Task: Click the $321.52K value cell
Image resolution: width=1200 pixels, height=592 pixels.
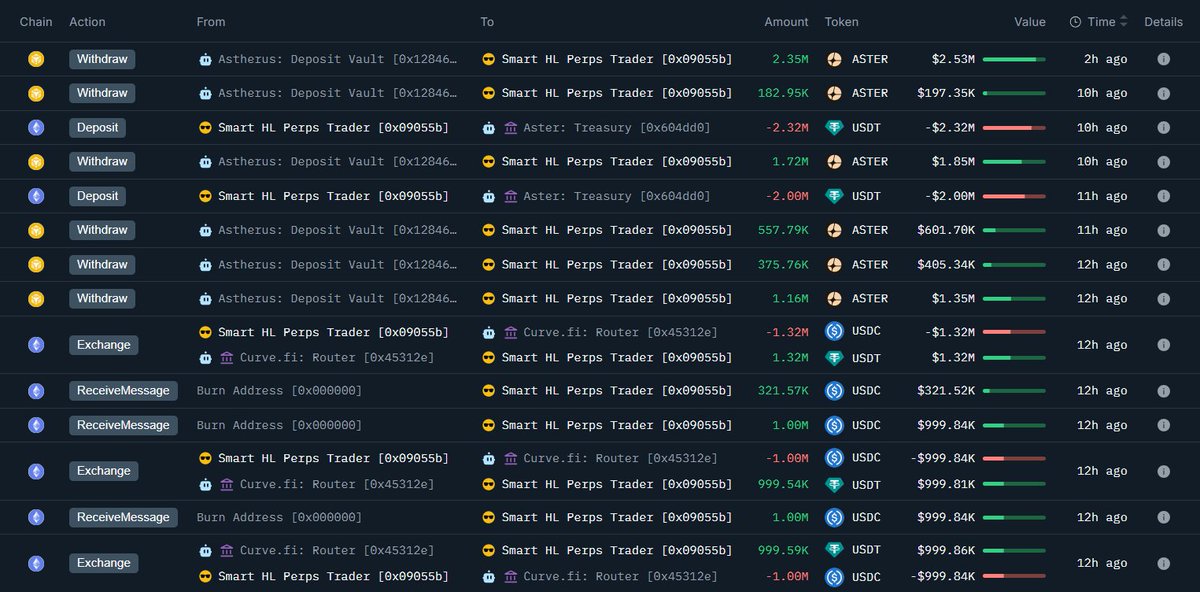Action: 946,391
